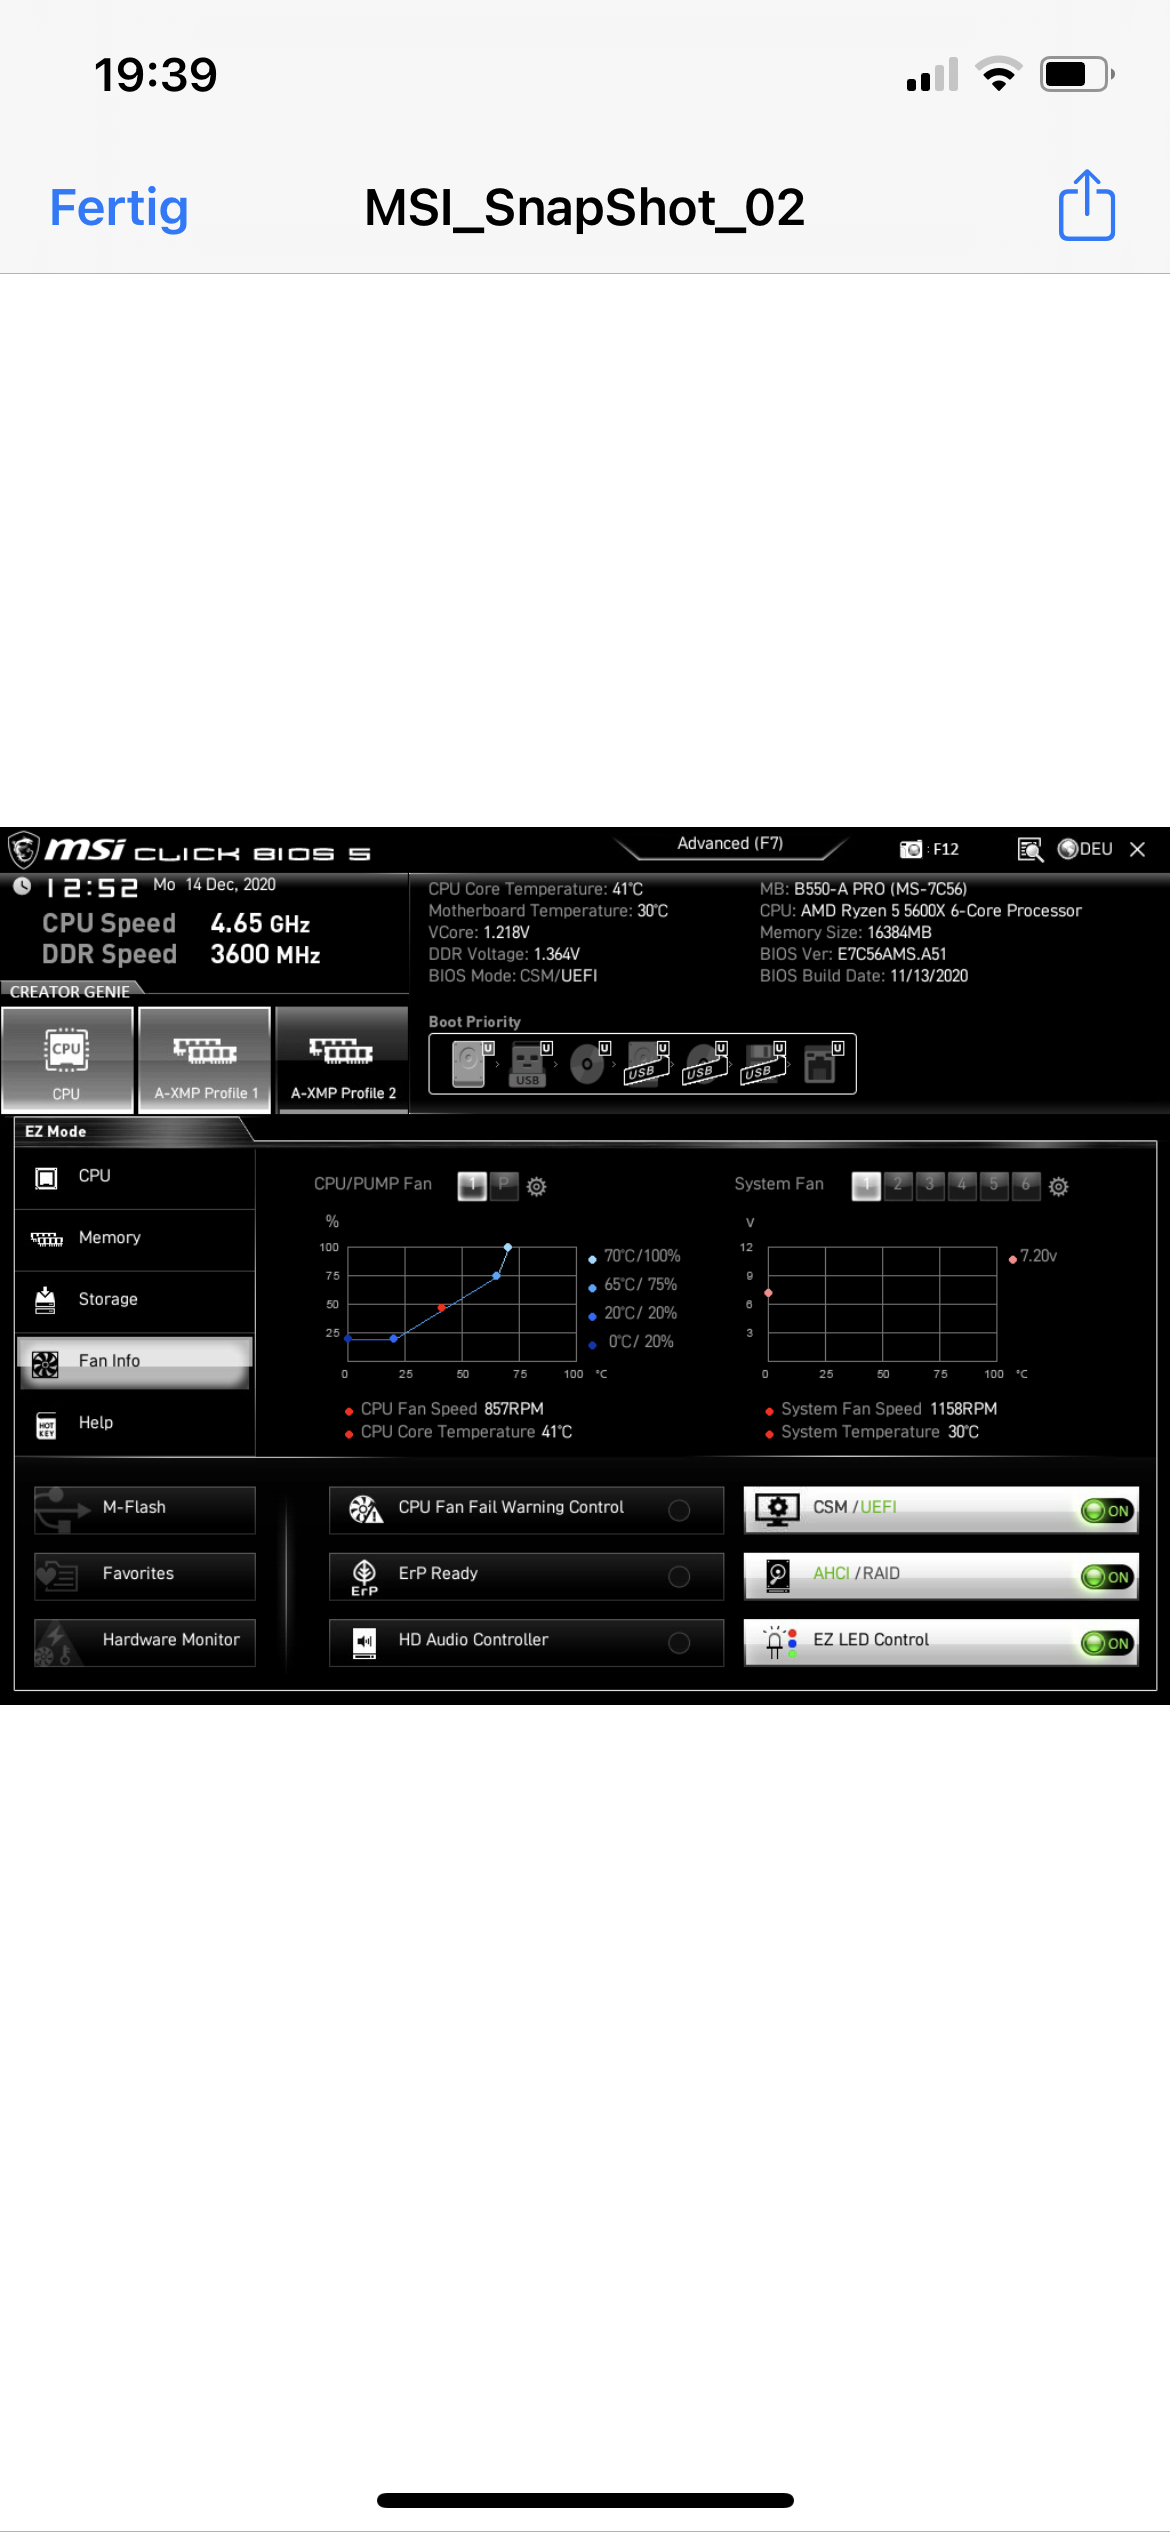The height and width of the screenshot is (2532, 1170).
Task: Toggle AHCI/RAID ON switch
Action: (1108, 1577)
